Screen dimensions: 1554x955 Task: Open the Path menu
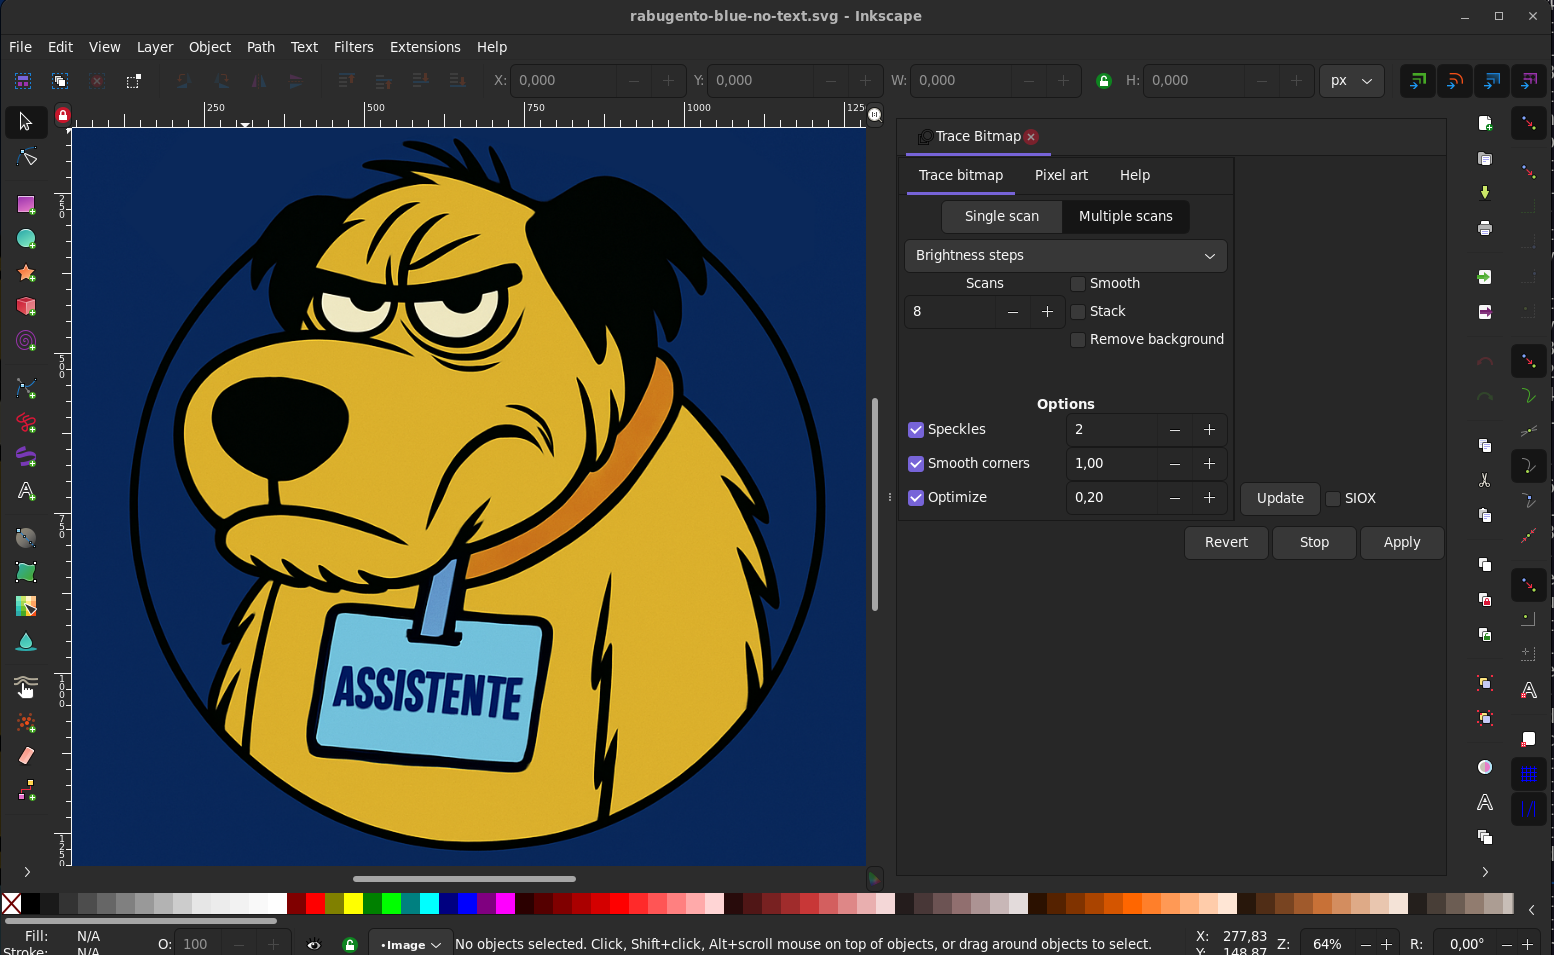pos(261,47)
